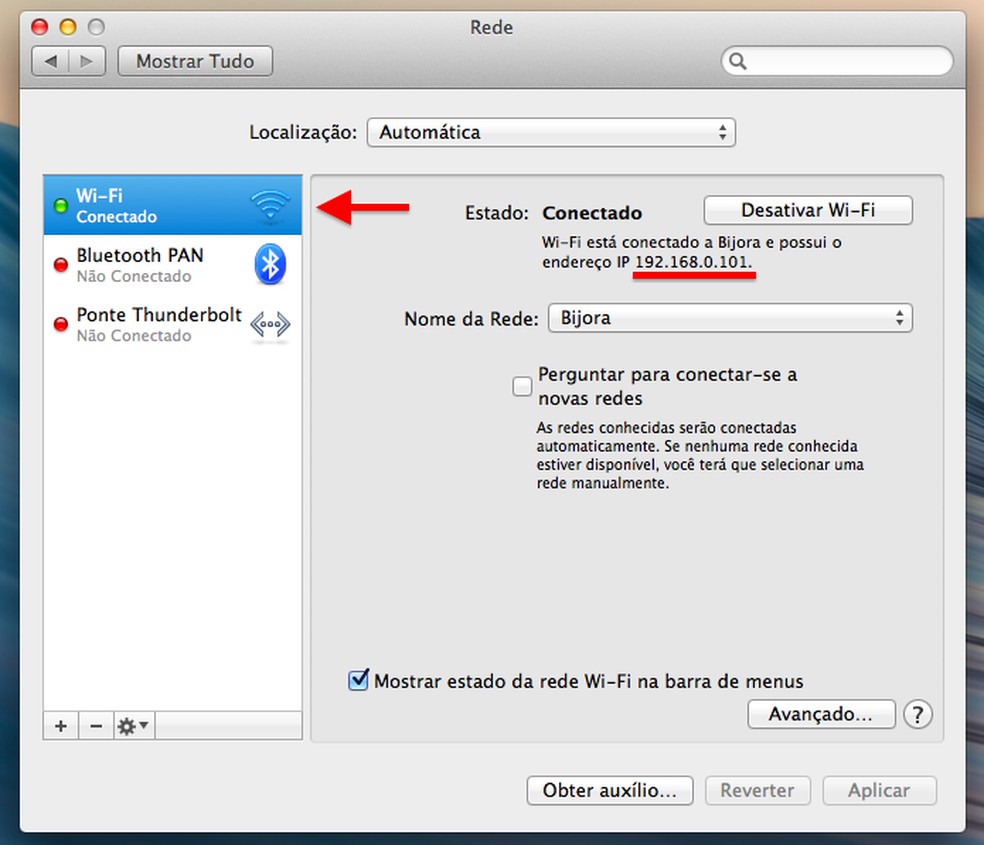Remove a service using the minus icon
This screenshot has height=845, width=984.
pyautogui.click(x=95, y=725)
